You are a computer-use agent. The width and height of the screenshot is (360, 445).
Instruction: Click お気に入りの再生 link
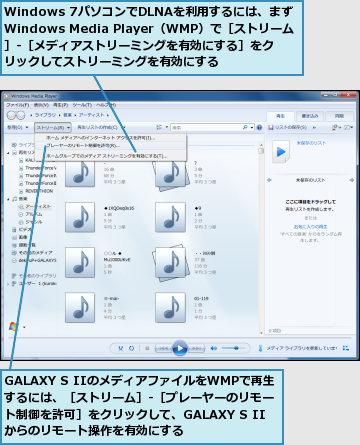(310, 227)
